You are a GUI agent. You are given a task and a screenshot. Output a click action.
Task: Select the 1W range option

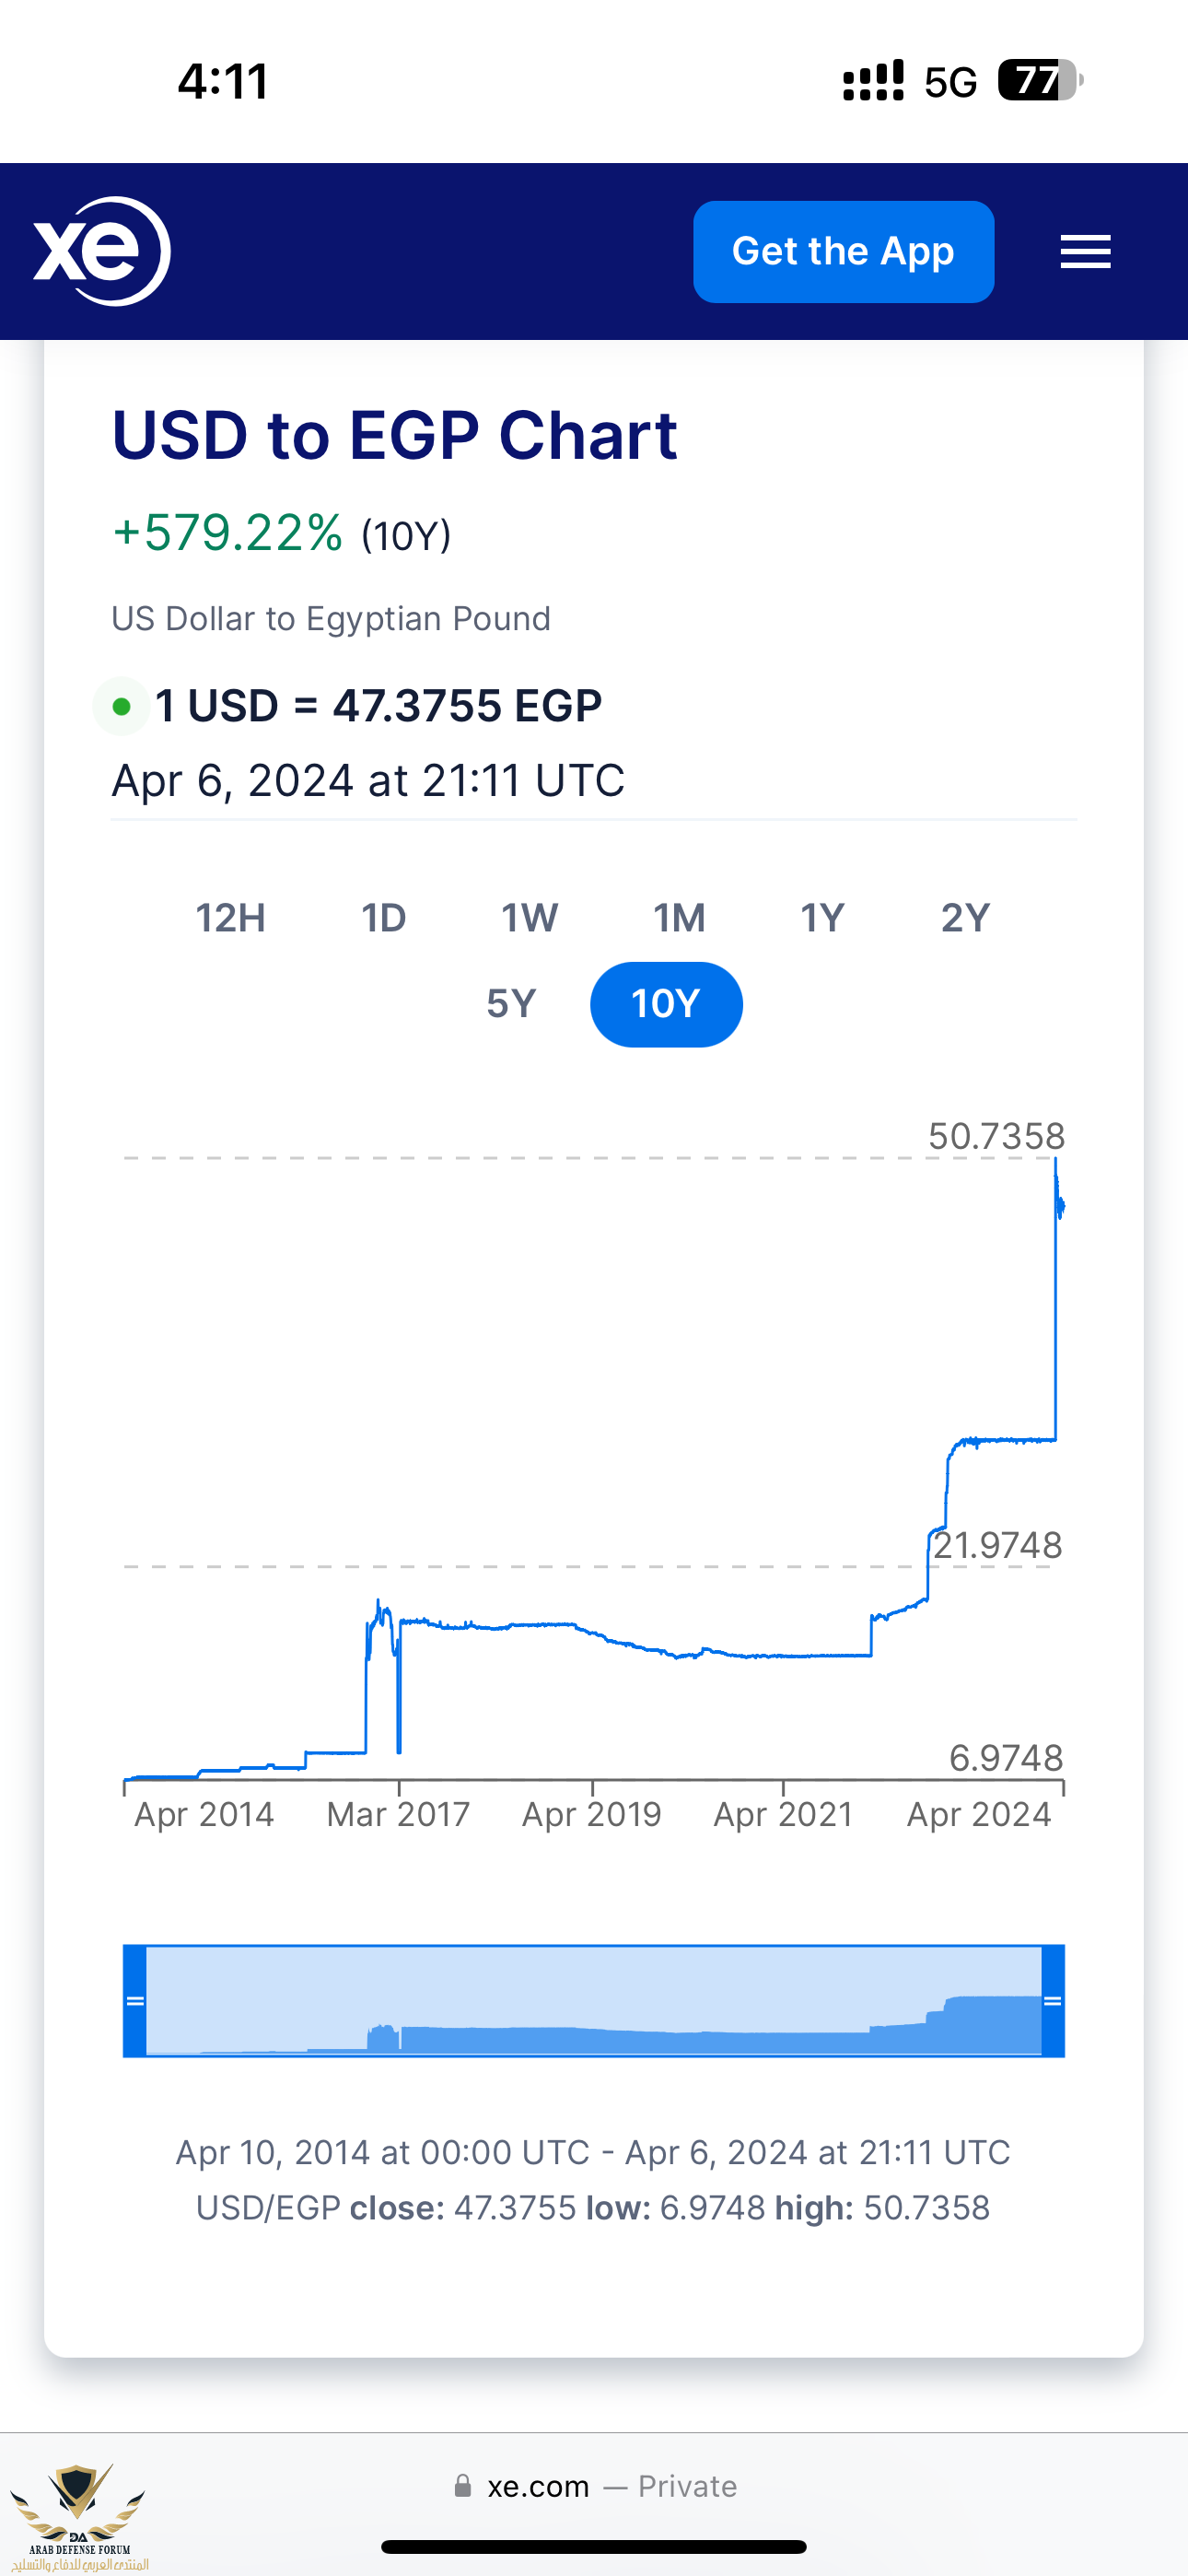pos(529,918)
